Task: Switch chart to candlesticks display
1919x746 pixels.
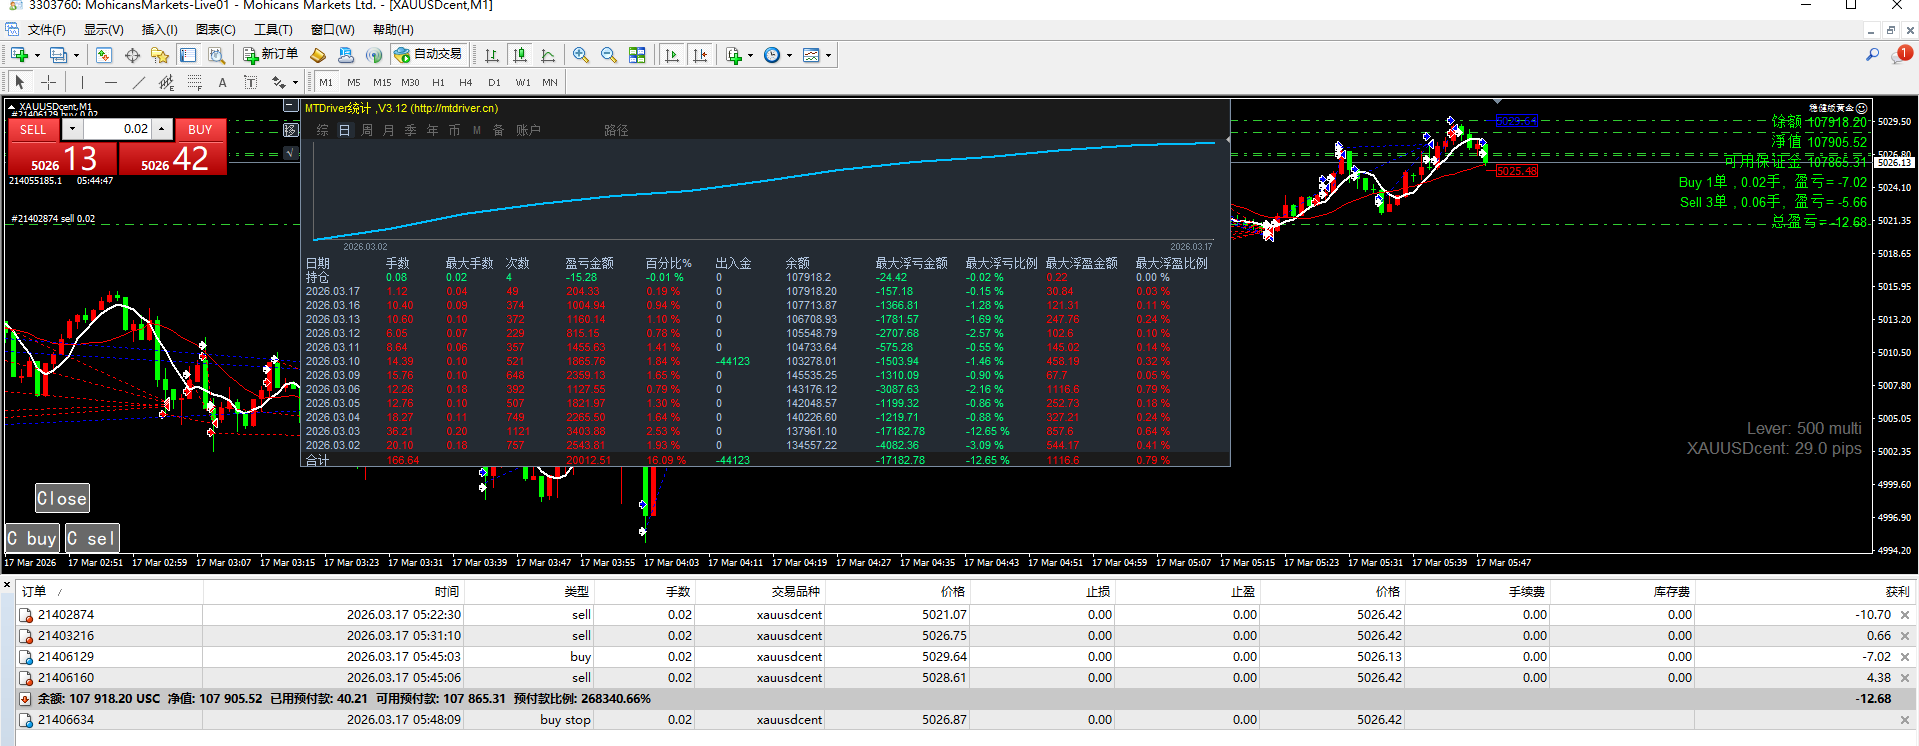Action: click(x=519, y=55)
